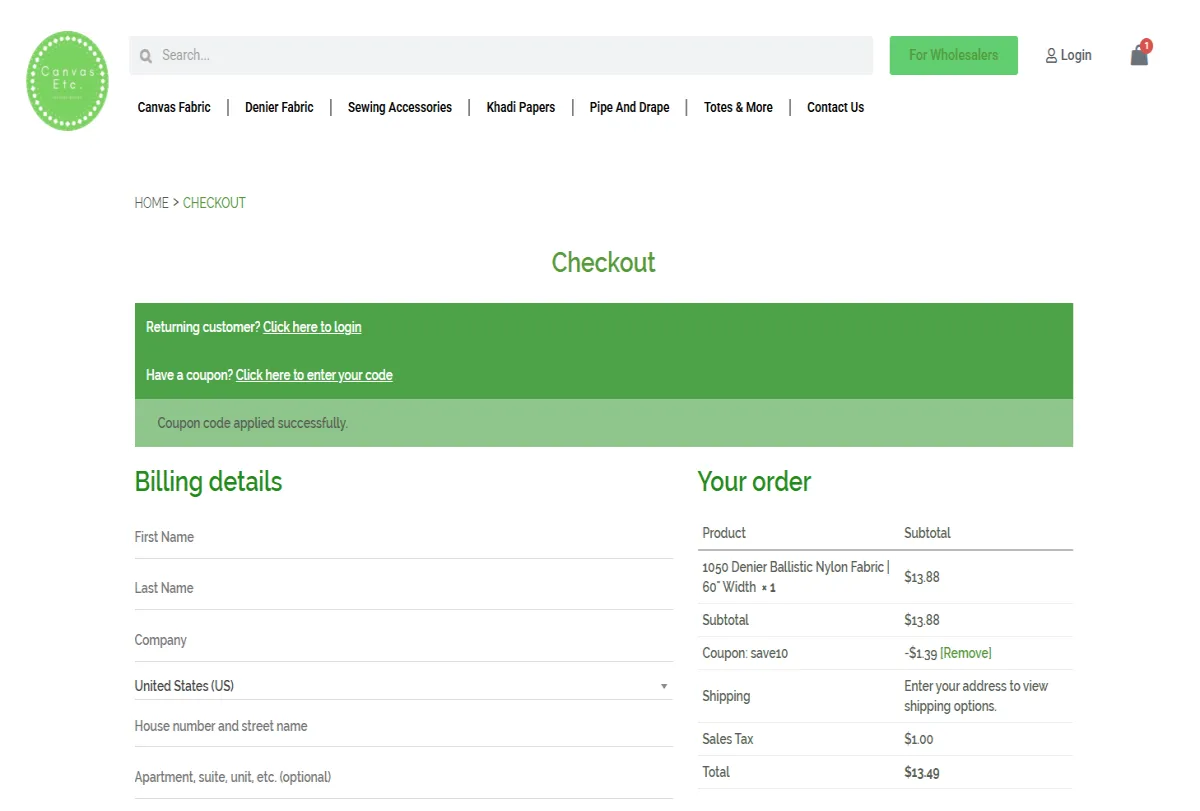1200x811 pixels.
Task: Click the Company input field
Action: [x=400, y=640]
